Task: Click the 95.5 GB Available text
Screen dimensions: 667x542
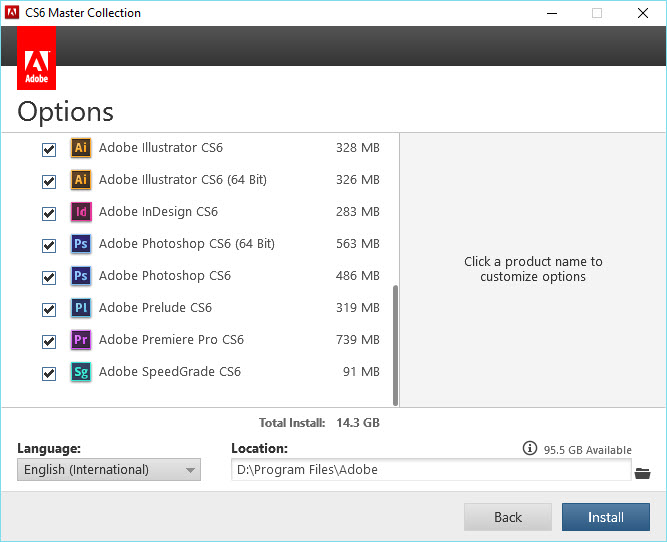Action: (587, 450)
